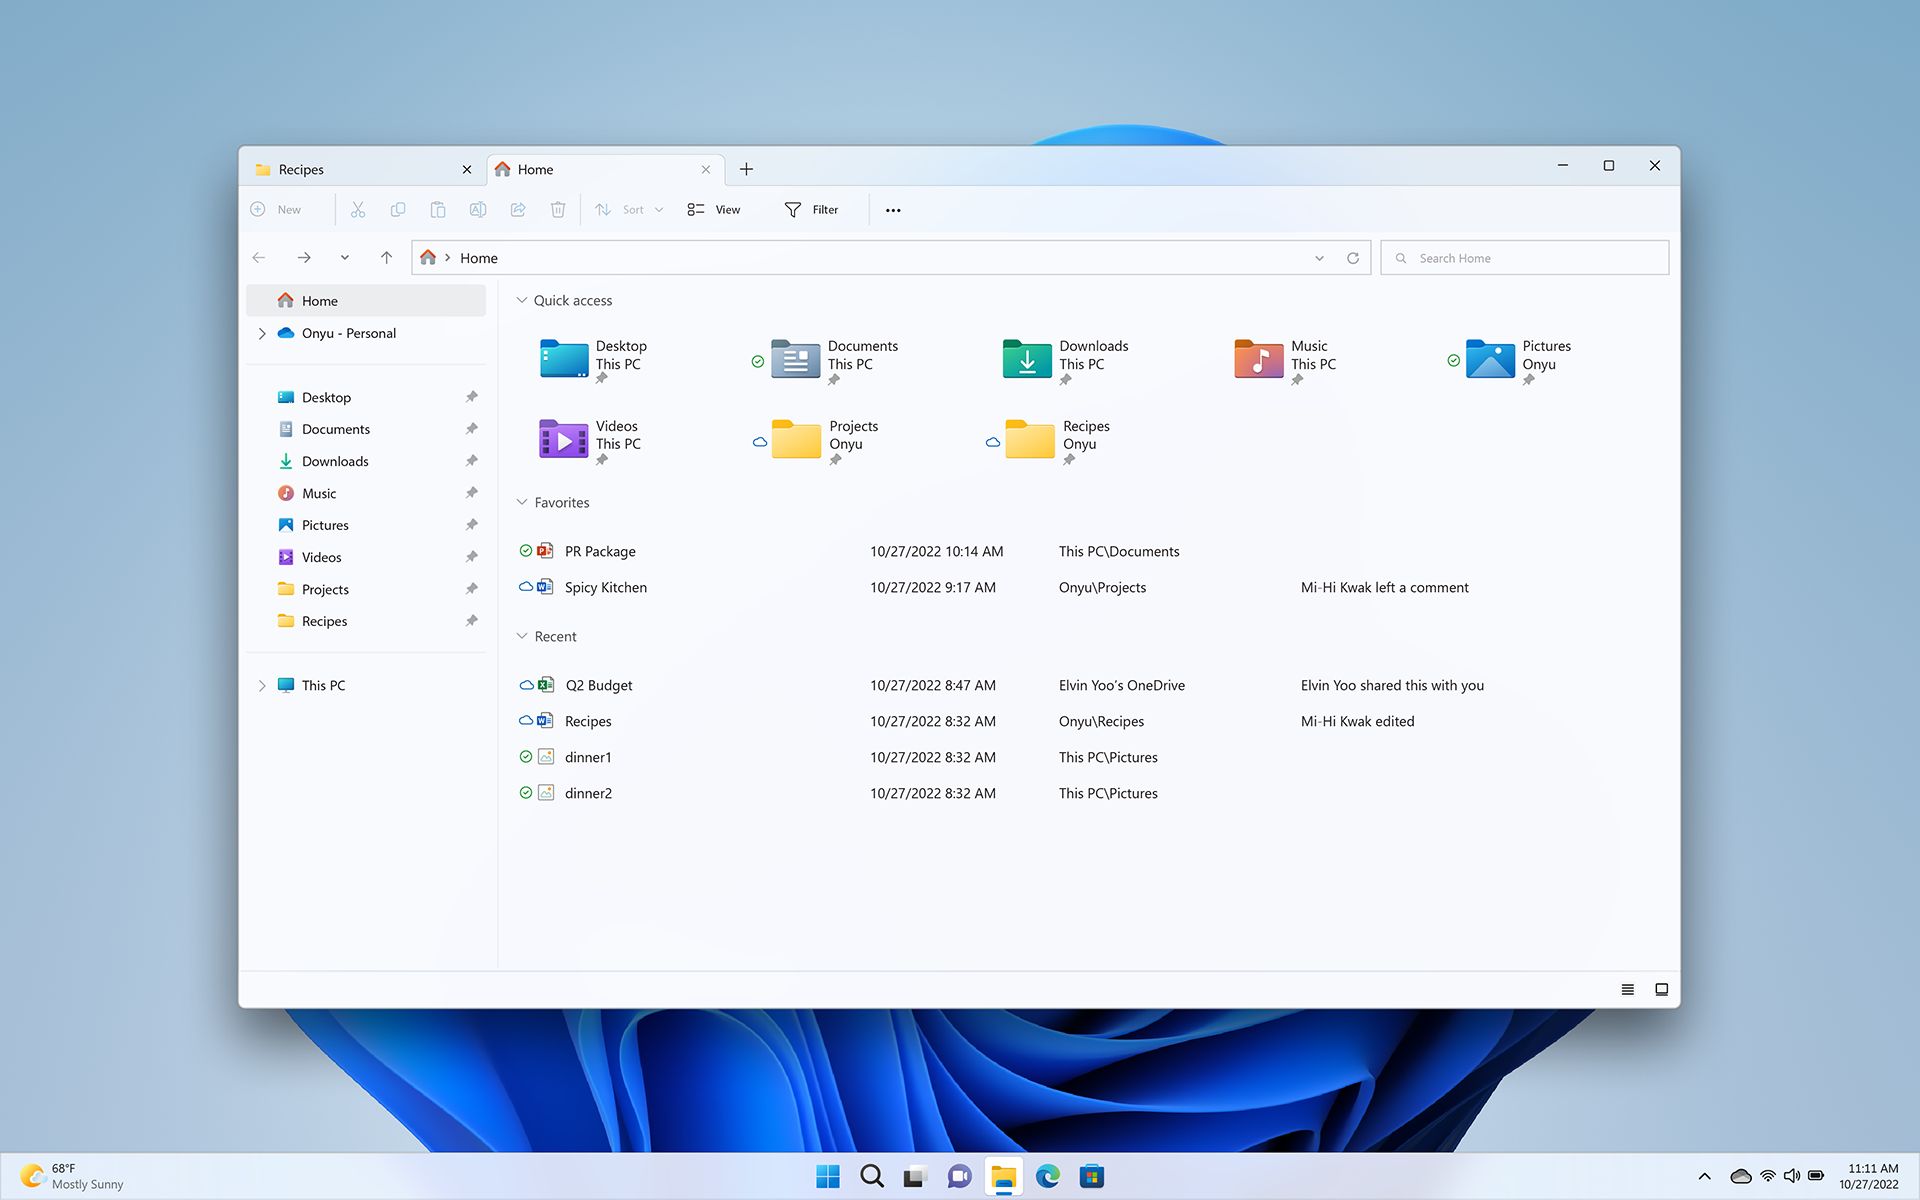Viewport: 1920px width, 1200px height.
Task: Click the Preview pane icon bottom-right
Action: tap(1660, 988)
